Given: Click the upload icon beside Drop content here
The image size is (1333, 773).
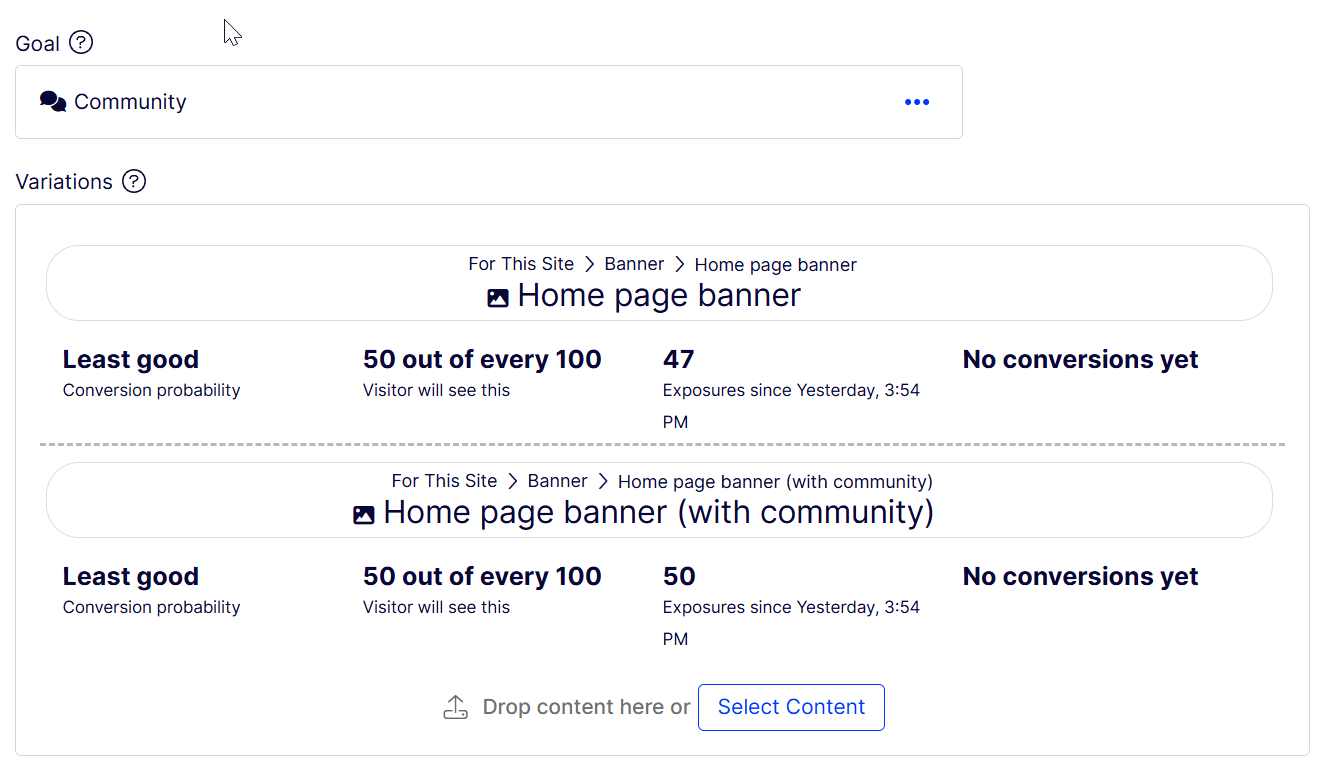Looking at the screenshot, I should tap(456, 708).
